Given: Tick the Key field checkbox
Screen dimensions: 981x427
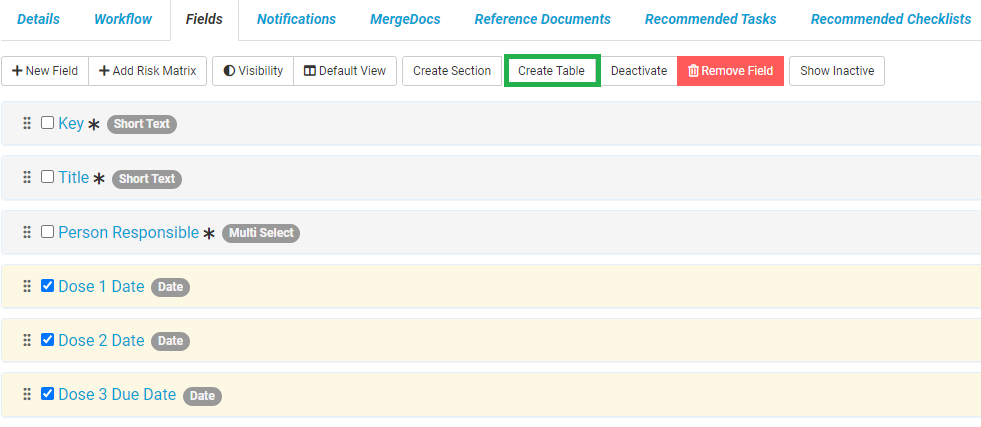Looking at the screenshot, I should pos(48,123).
